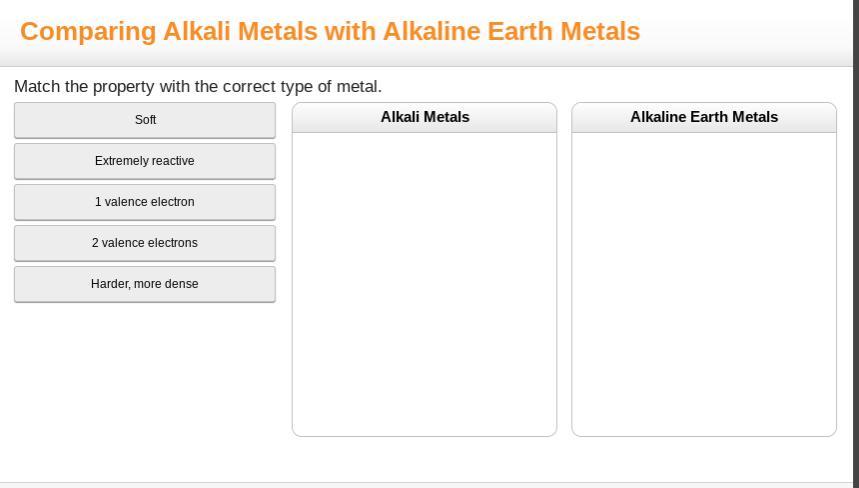The width and height of the screenshot is (859, 488).
Task: Click inside the empty Alkali Metals drop box
Action: [x=424, y=284]
